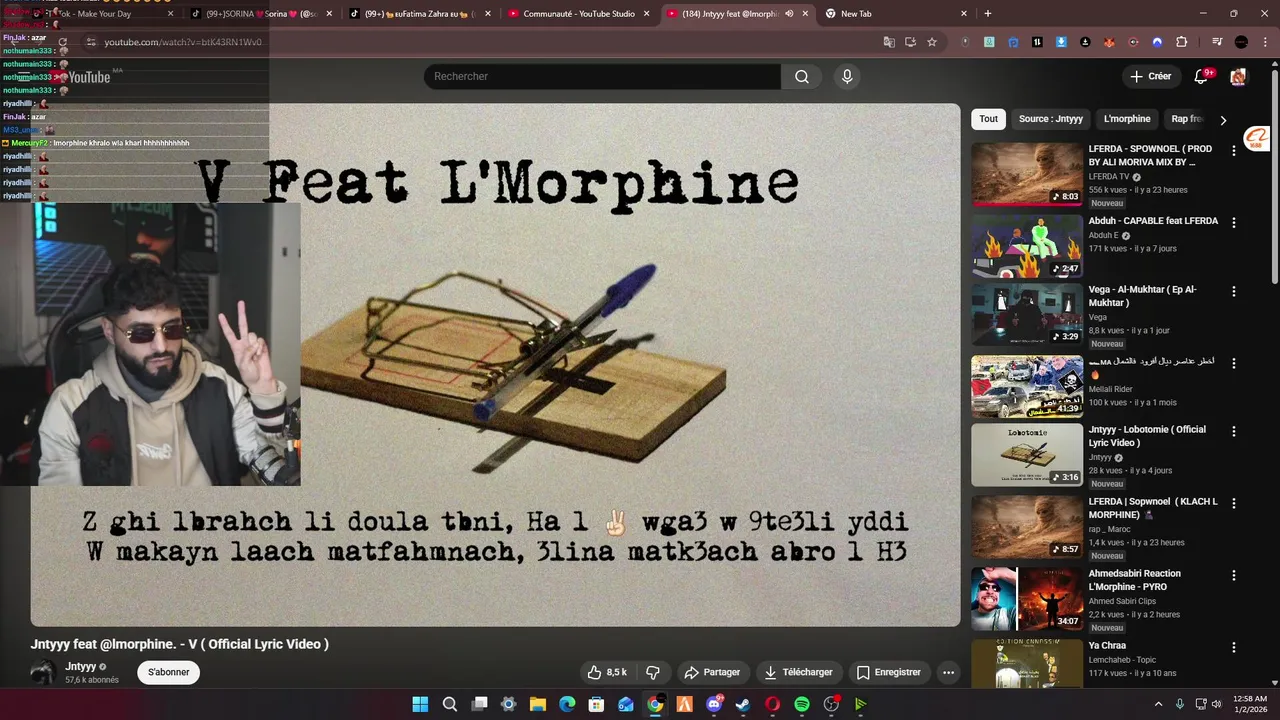Select the L'morphine filter chip
The image size is (1280, 720).
point(1127,119)
